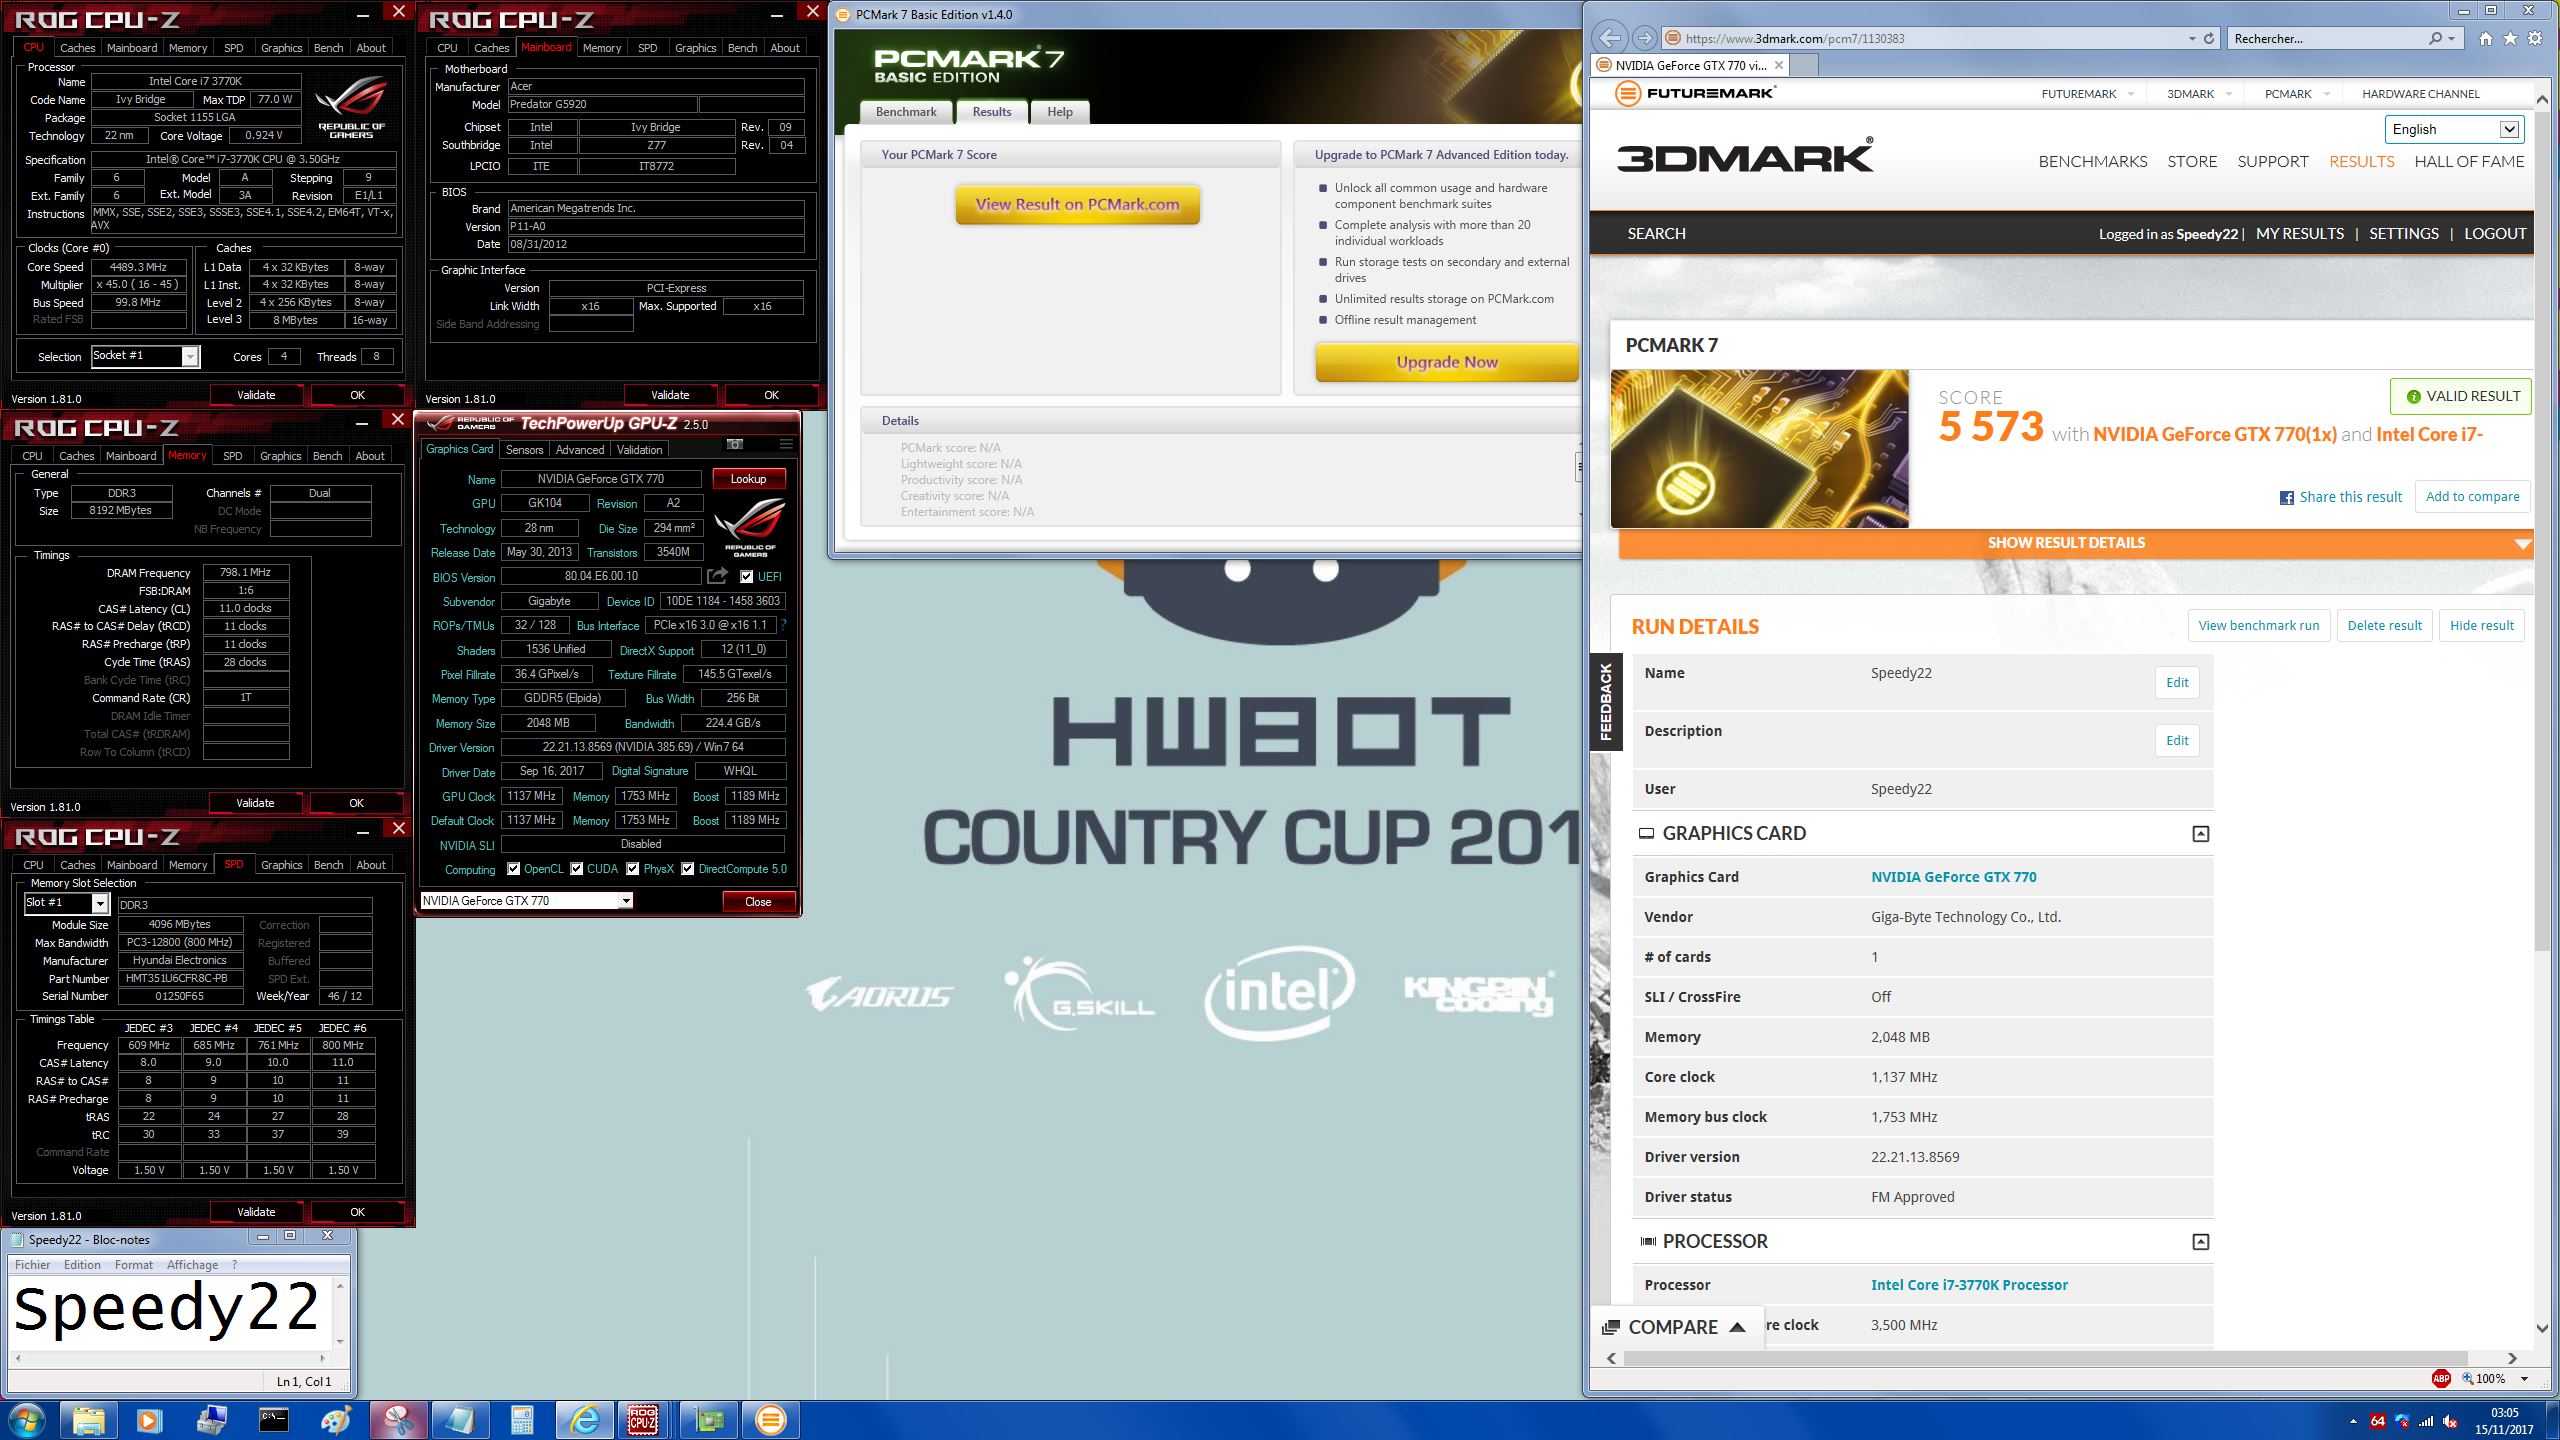This screenshot has width=2560, height=1440.
Task: Switch to ROG CPU-Z taskbar icon
Action: [x=643, y=1420]
